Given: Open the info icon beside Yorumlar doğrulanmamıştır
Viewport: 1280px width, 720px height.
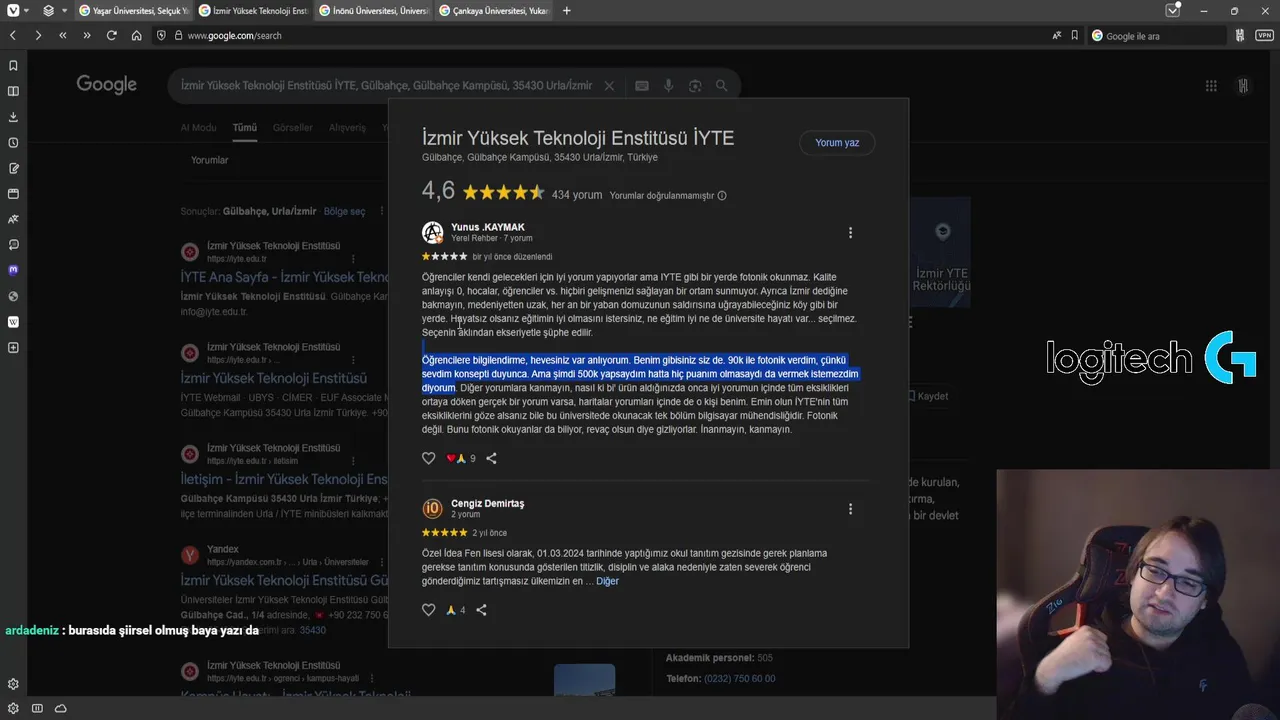Looking at the screenshot, I should pyautogui.click(x=722, y=196).
